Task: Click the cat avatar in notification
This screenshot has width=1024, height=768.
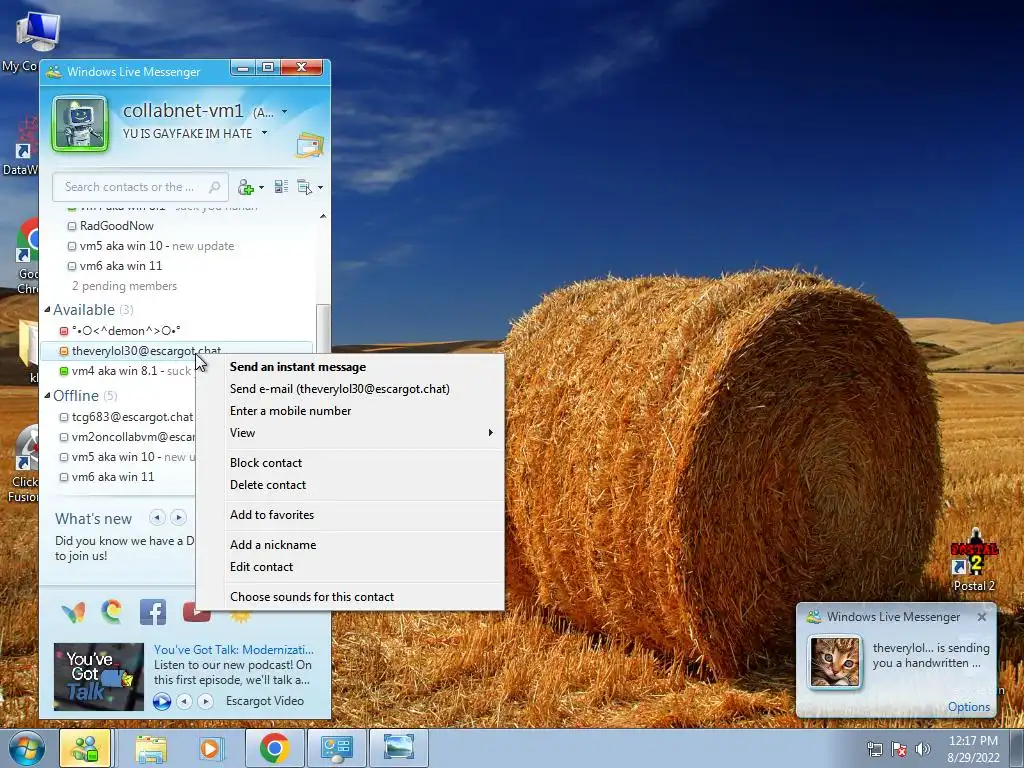Action: (x=835, y=662)
